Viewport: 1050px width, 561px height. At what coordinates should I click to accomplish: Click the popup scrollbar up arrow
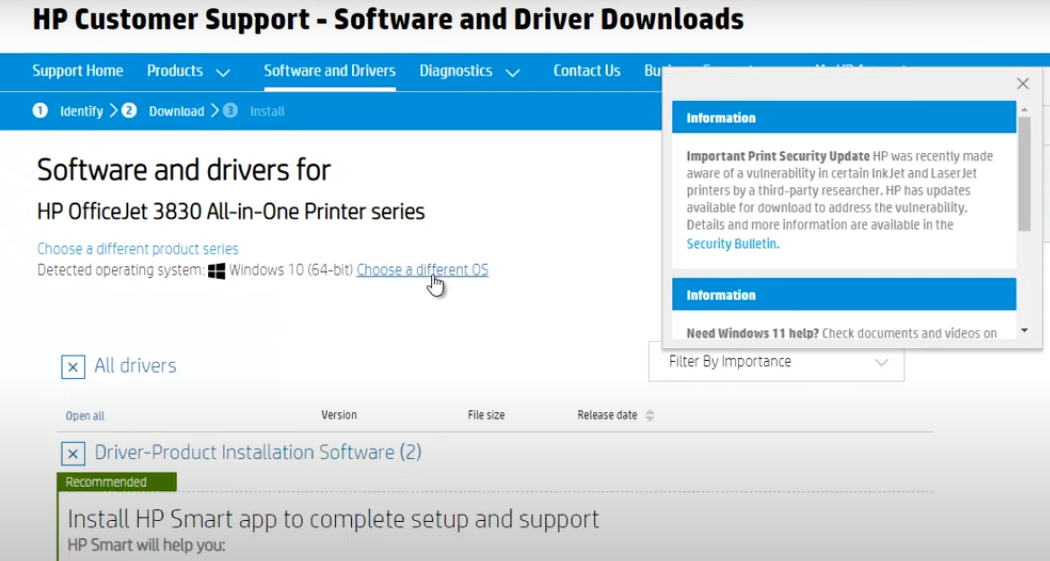(x=1025, y=109)
